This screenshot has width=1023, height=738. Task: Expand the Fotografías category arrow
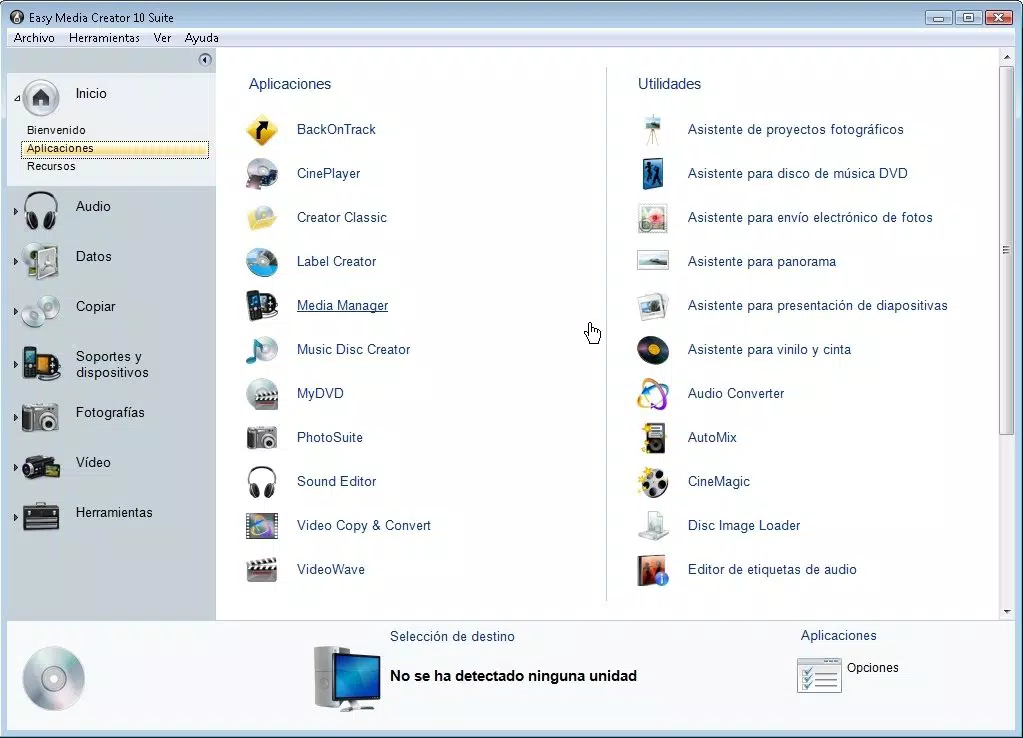[16, 417]
